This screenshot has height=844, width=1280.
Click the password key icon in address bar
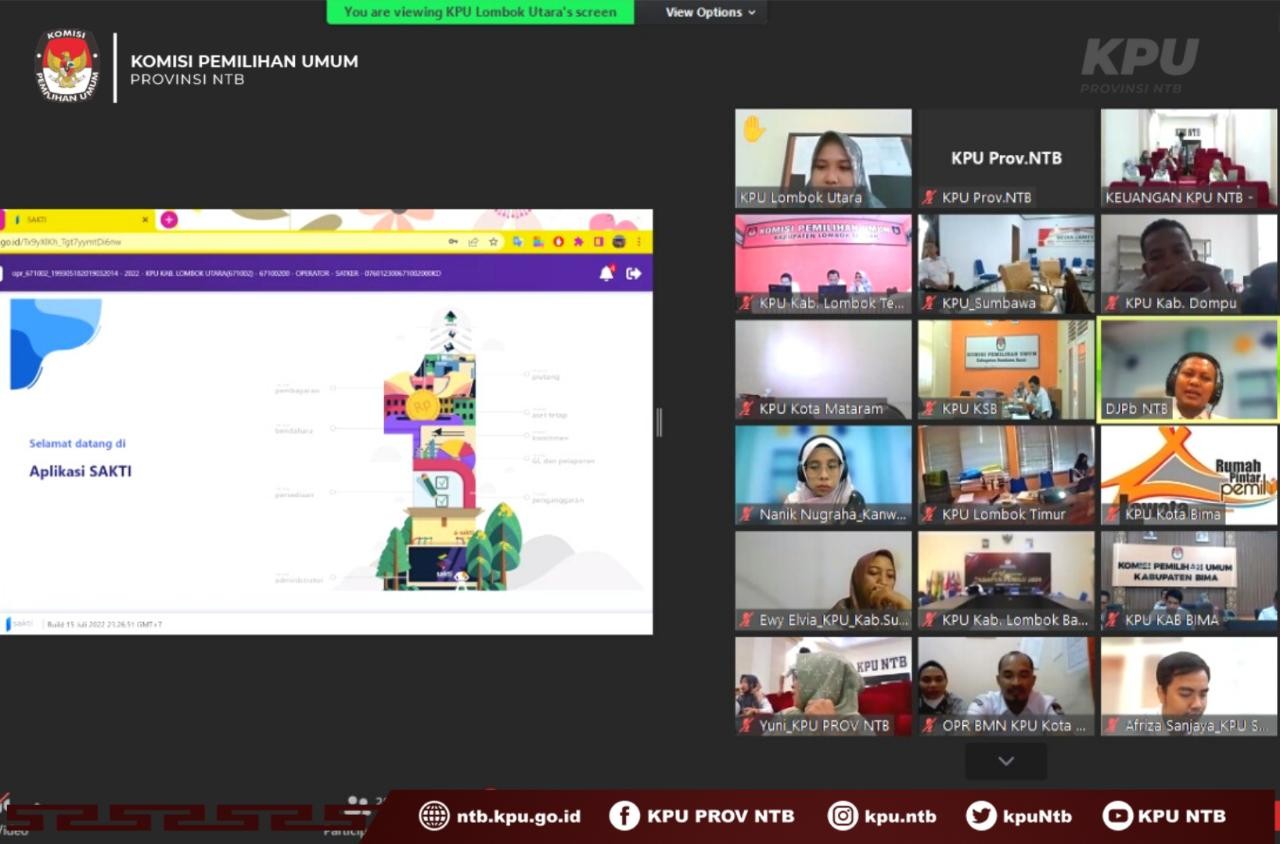[x=453, y=242]
